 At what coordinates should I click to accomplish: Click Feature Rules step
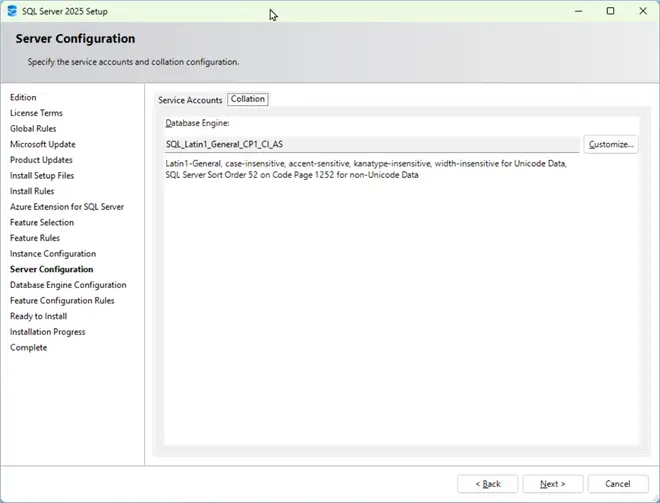35,238
